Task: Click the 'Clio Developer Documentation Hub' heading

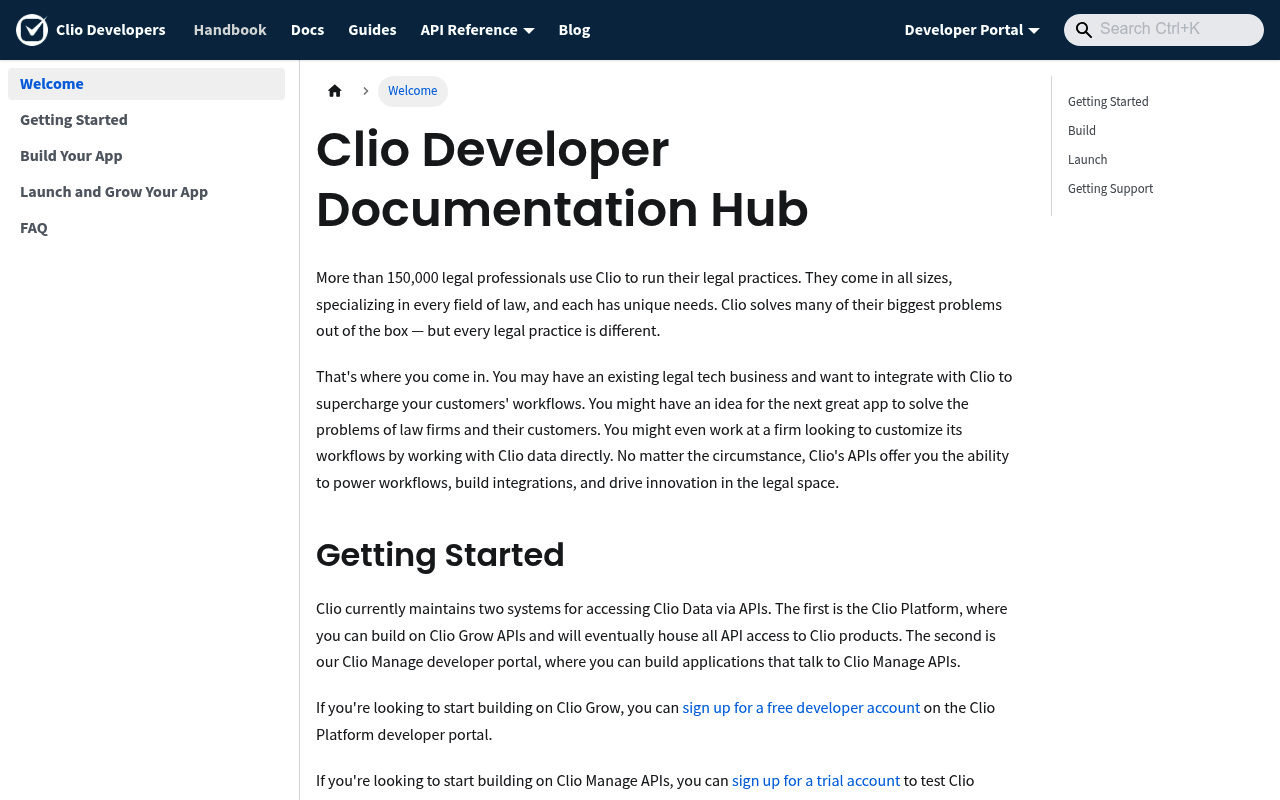Action: pos(562,180)
